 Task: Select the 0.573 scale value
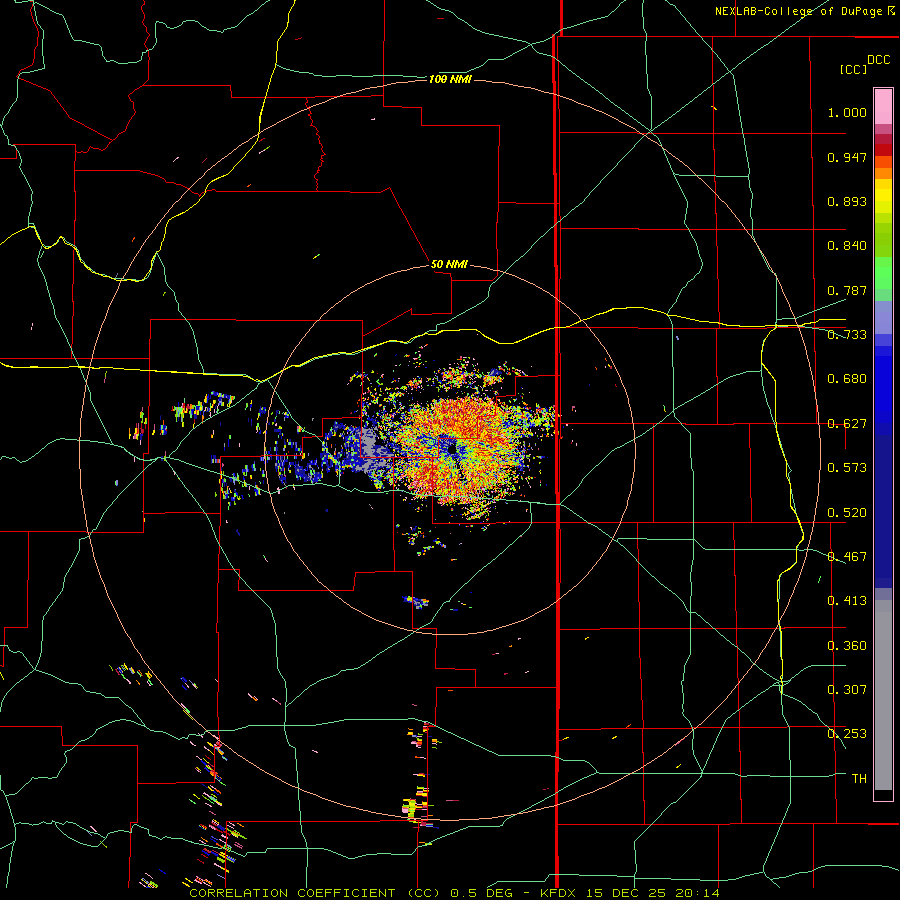pos(847,468)
